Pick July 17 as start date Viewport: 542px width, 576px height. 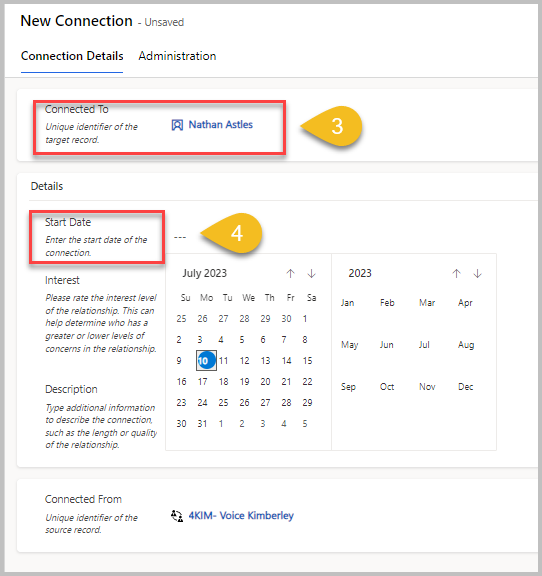pyautogui.click(x=202, y=382)
